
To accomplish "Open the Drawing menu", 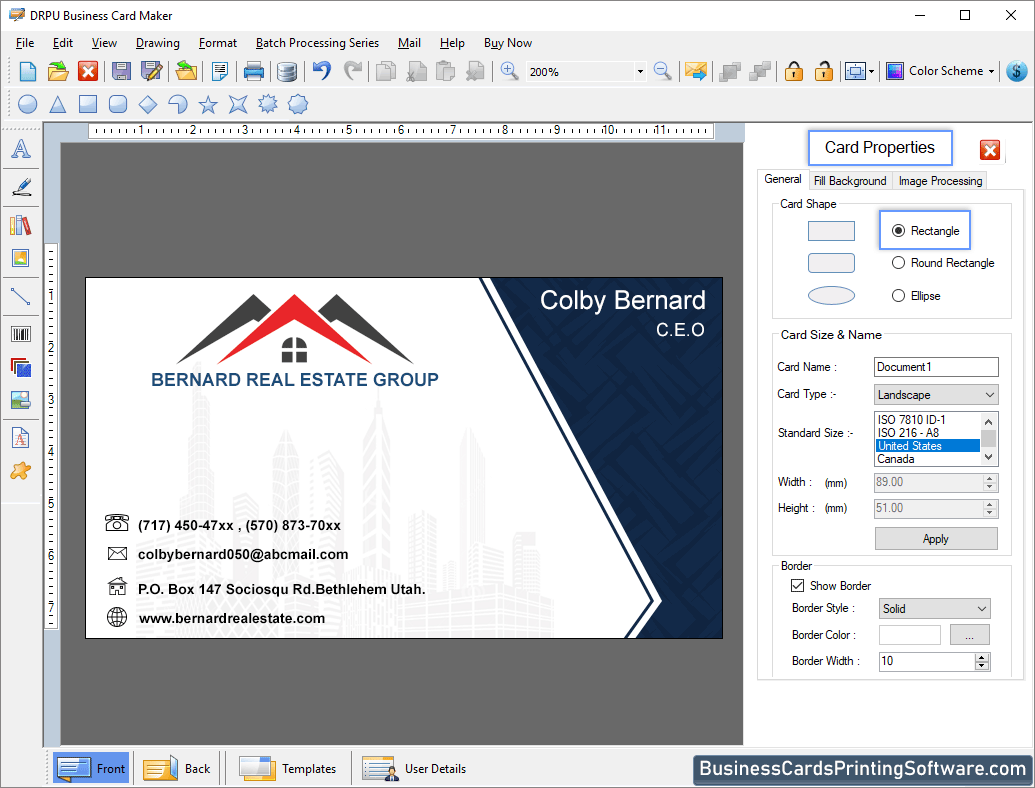I will [x=158, y=43].
